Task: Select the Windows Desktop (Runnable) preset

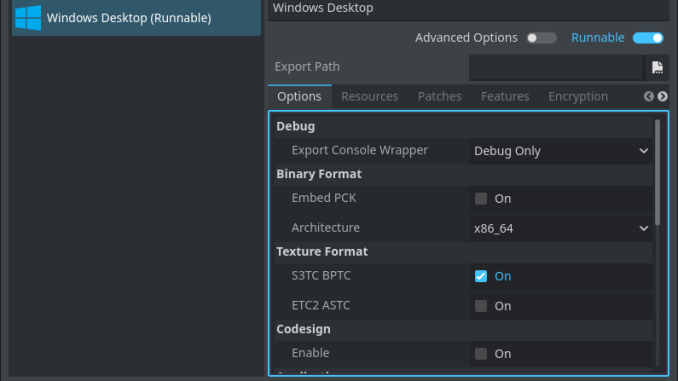Action: pos(136,18)
